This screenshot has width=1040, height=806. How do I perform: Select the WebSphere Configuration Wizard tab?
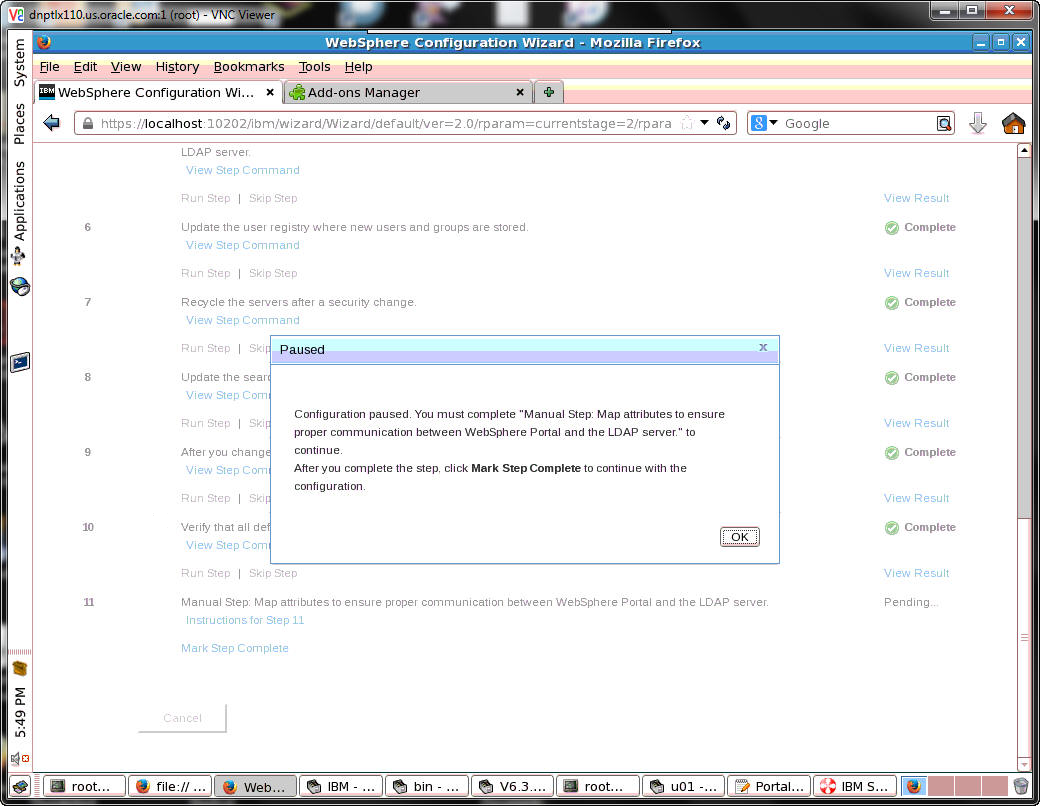(156, 92)
